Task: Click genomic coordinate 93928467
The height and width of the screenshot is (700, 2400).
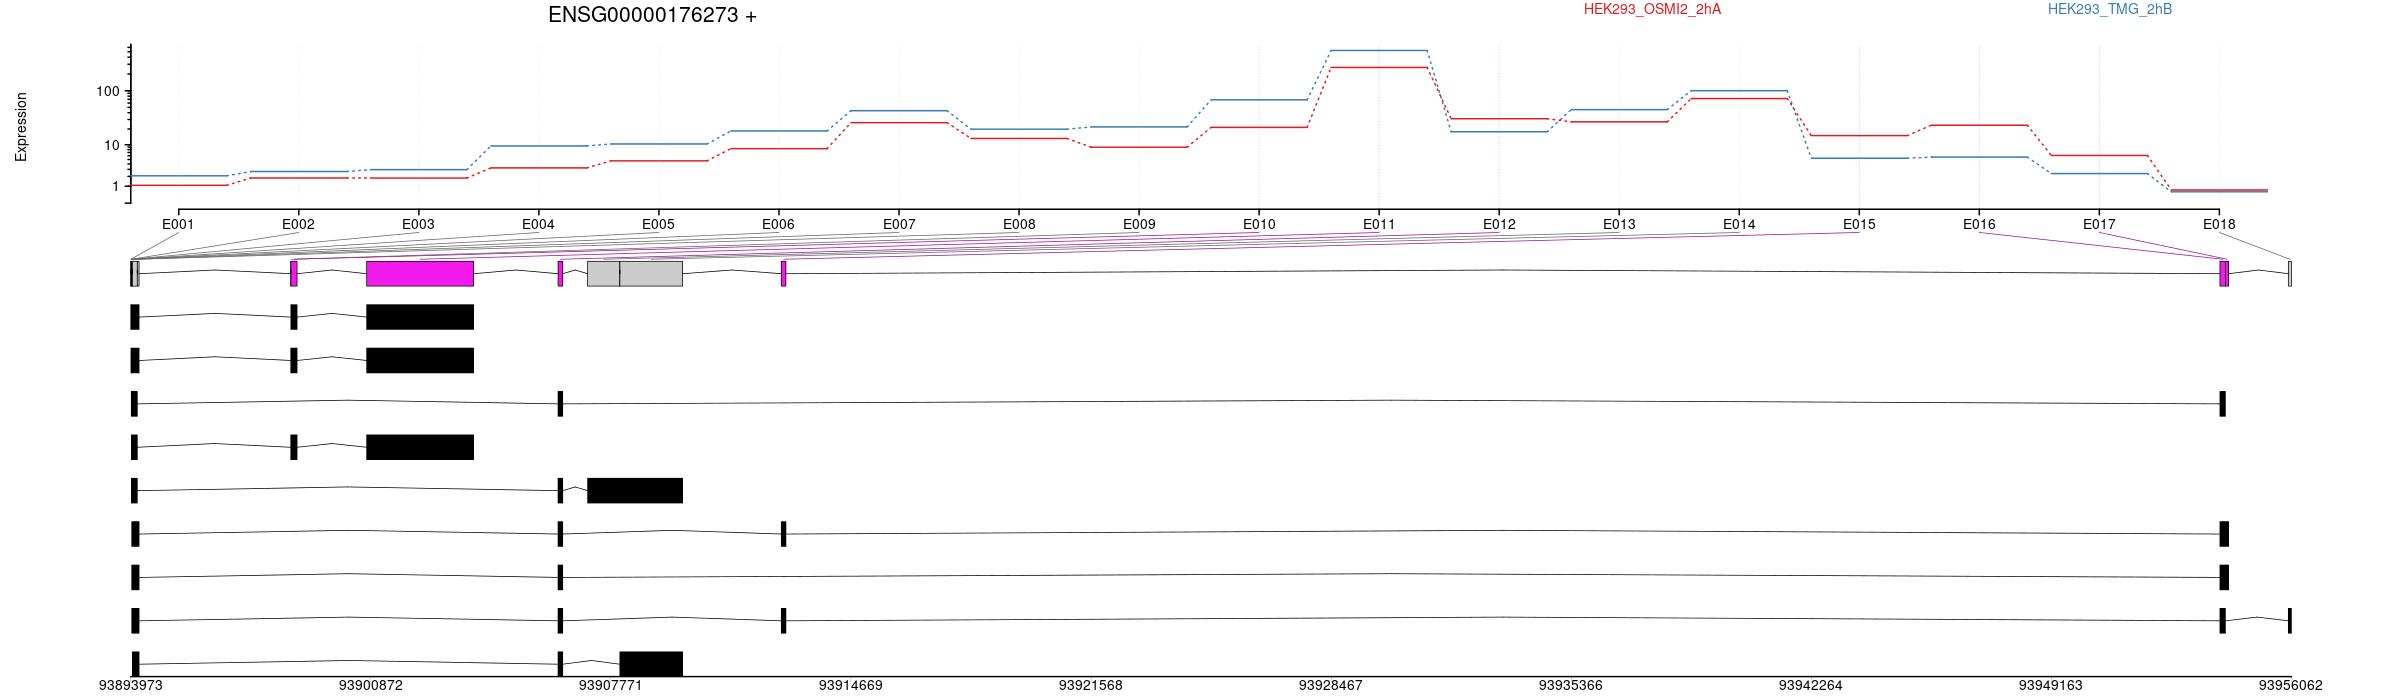Action: pyautogui.click(x=1331, y=685)
